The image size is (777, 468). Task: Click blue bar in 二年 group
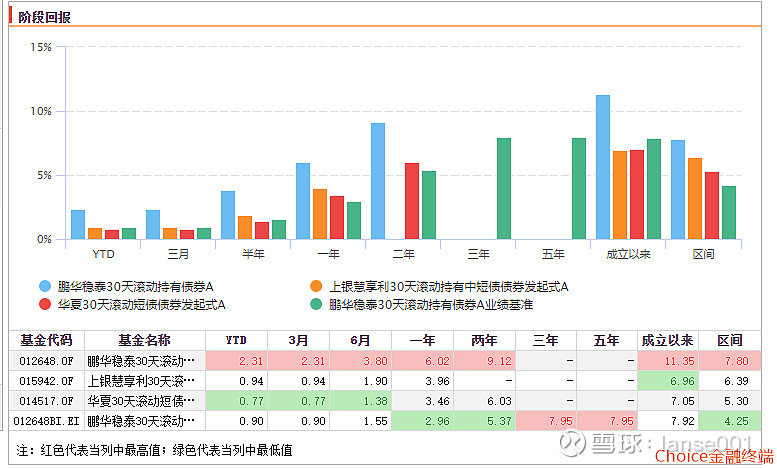click(378, 181)
